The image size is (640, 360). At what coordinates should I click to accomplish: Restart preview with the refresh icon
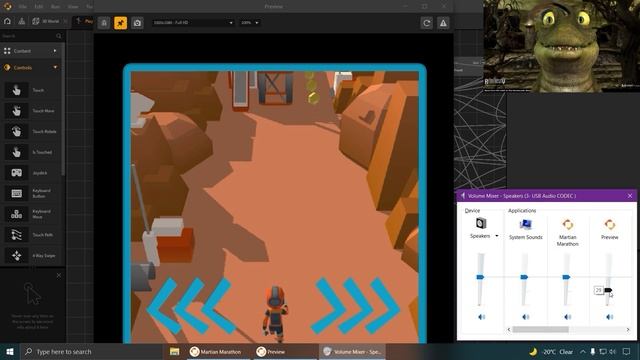pos(427,23)
